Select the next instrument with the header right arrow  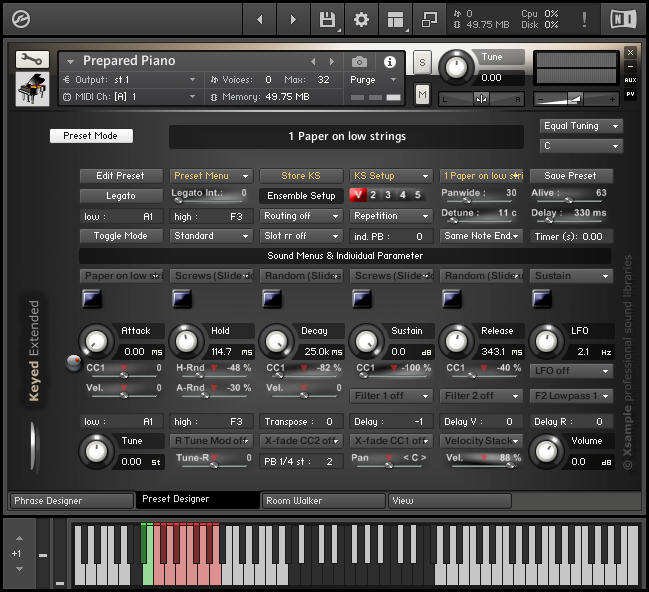pyautogui.click(x=332, y=62)
